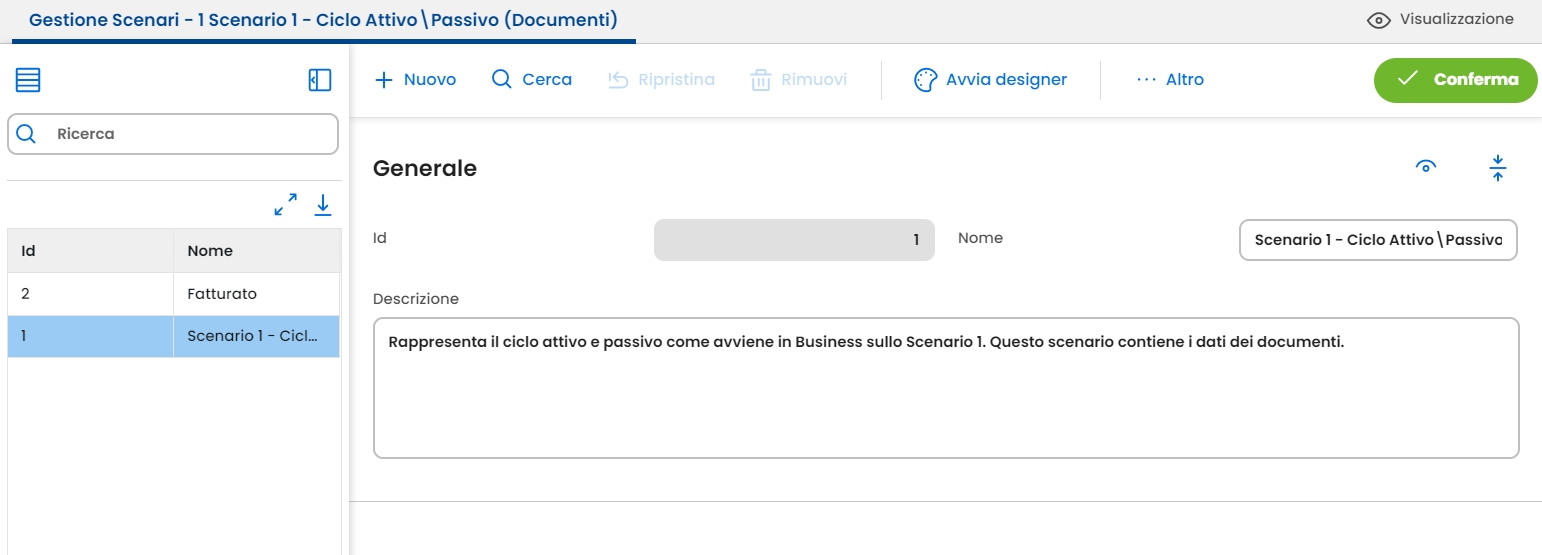Click the magnifier icon in Ricerca box
The height and width of the screenshot is (555, 1542).
click(x=27, y=134)
